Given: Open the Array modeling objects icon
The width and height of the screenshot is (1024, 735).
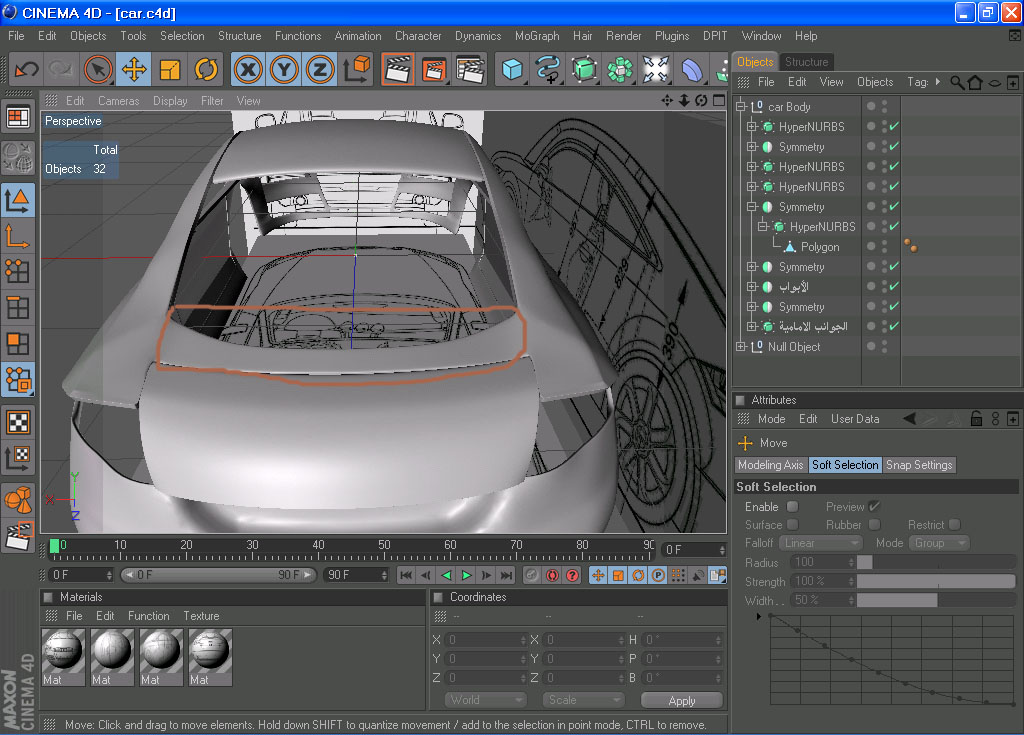Looking at the screenshot, I should 620,69.
